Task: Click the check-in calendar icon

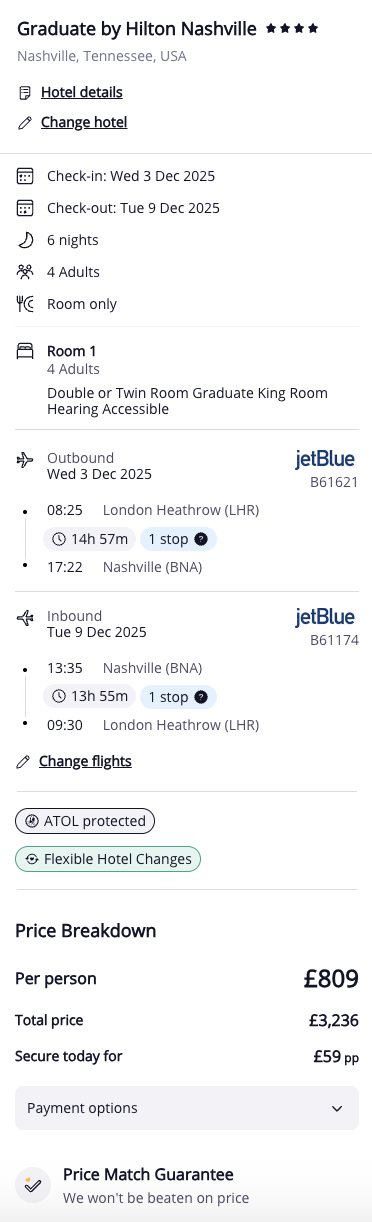Action: [25, 176]
